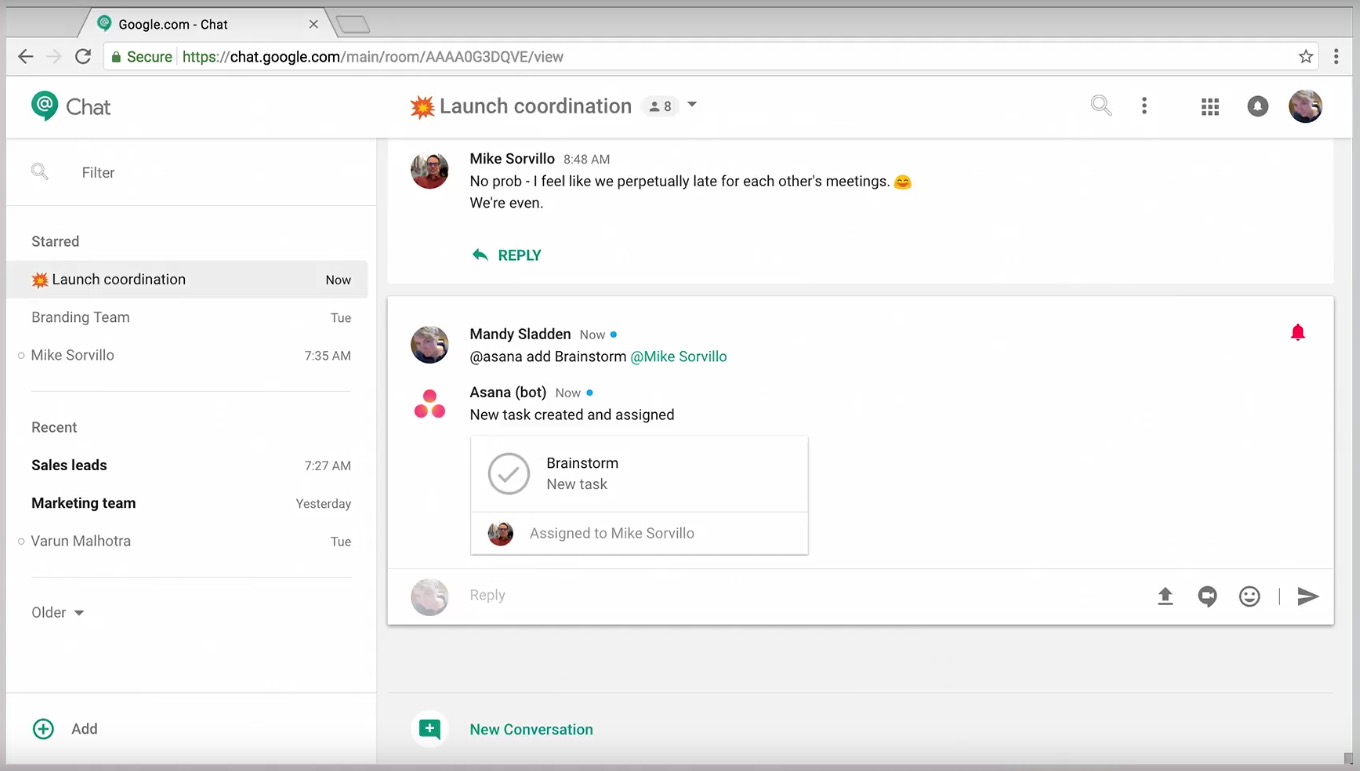Open a new browser tab
The height and width of the screenshot is (771, 1360).
(x=352, y=24)
